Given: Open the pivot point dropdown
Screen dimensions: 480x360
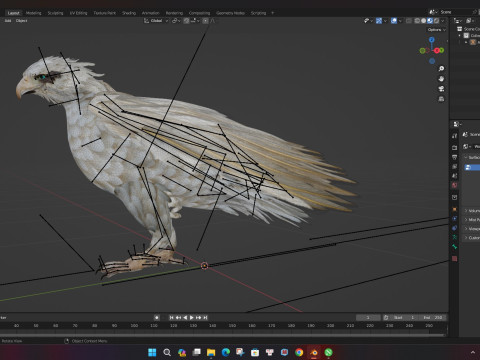Looking at the screenshot, I should pyautogui.click(x=176, y=21).
